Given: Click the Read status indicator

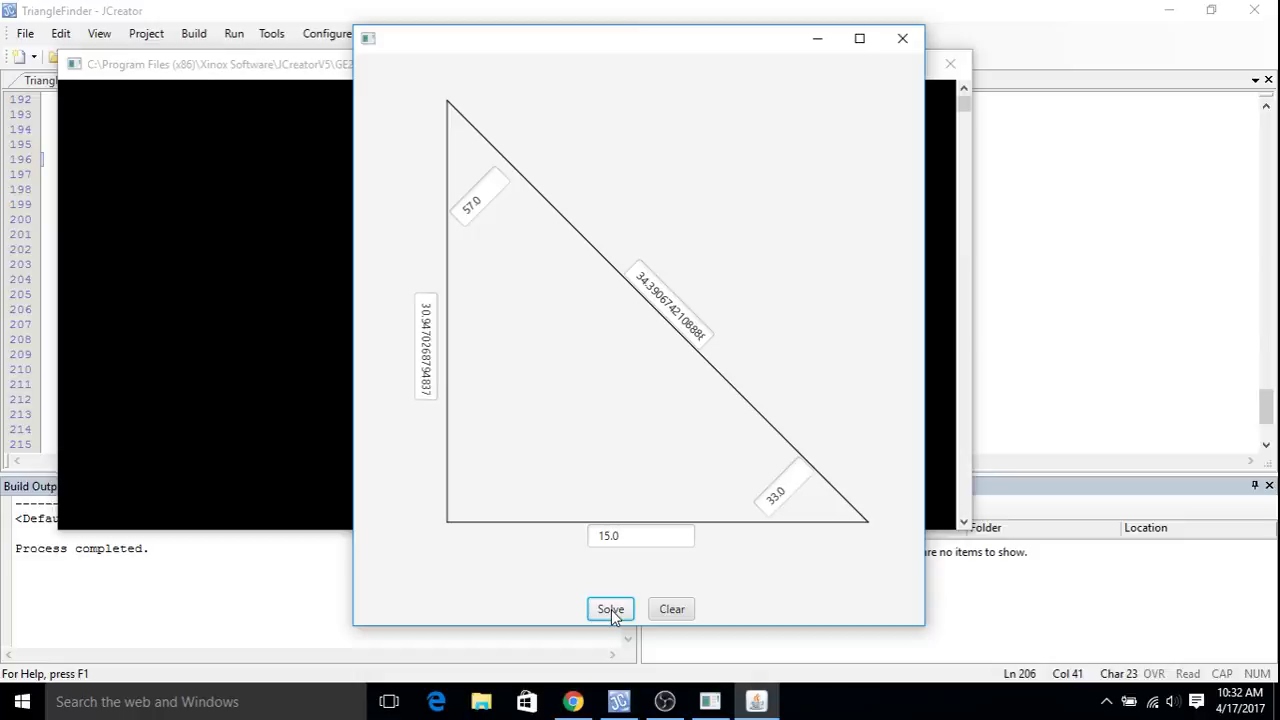Looking at the screenshot, I should (1188, 674).
